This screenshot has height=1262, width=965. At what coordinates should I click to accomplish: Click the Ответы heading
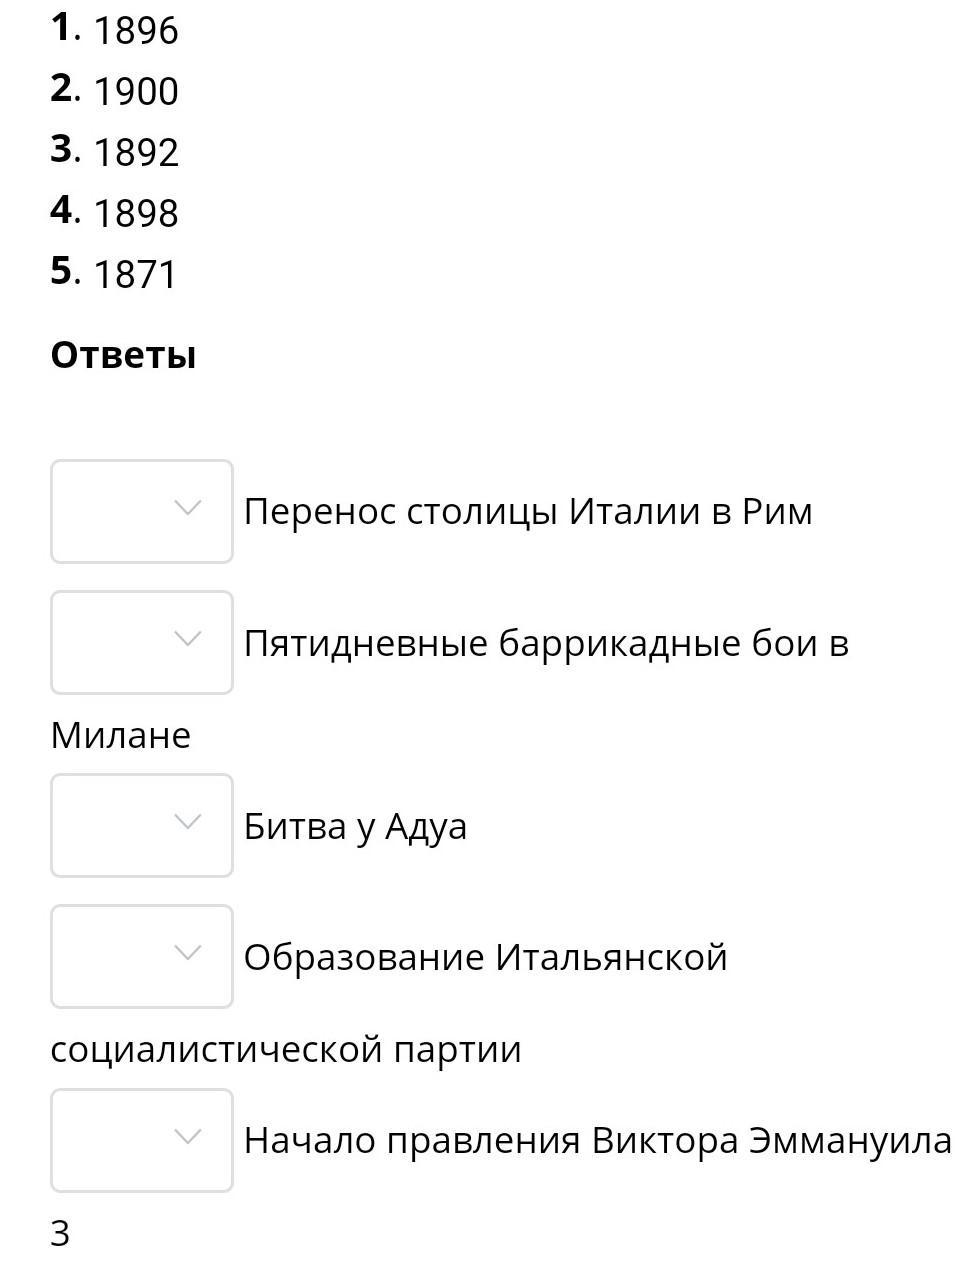click(x=123, y=355)
